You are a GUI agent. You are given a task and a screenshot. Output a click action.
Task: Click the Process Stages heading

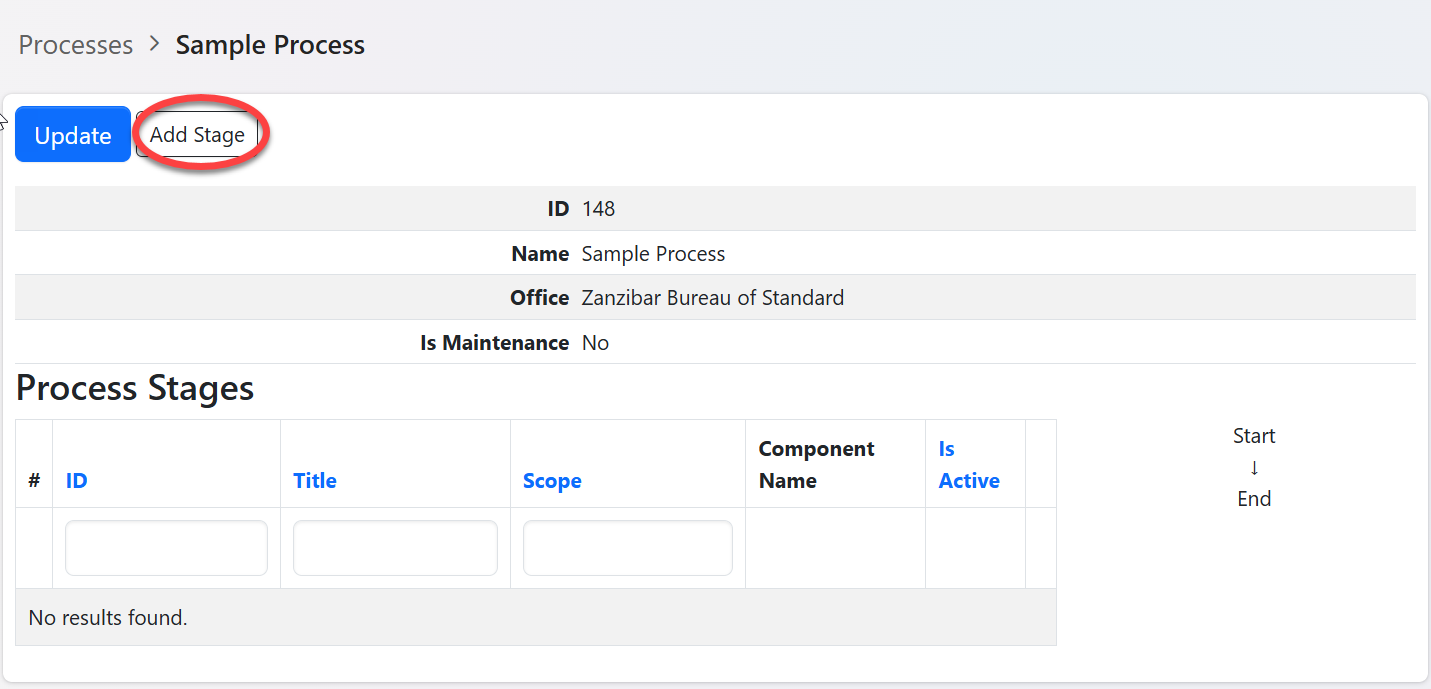click(x=135, y=388)
